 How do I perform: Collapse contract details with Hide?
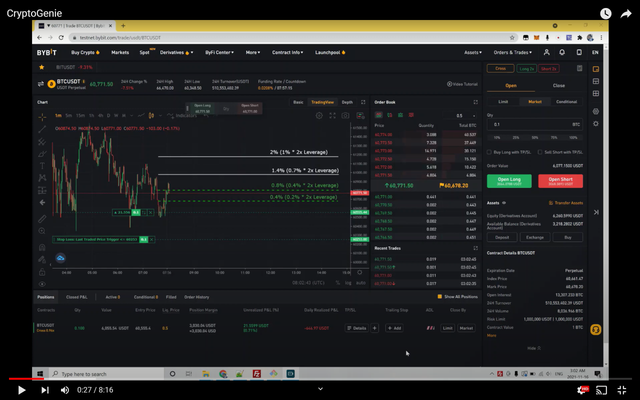pyautogui.click(x=534, y=348)
